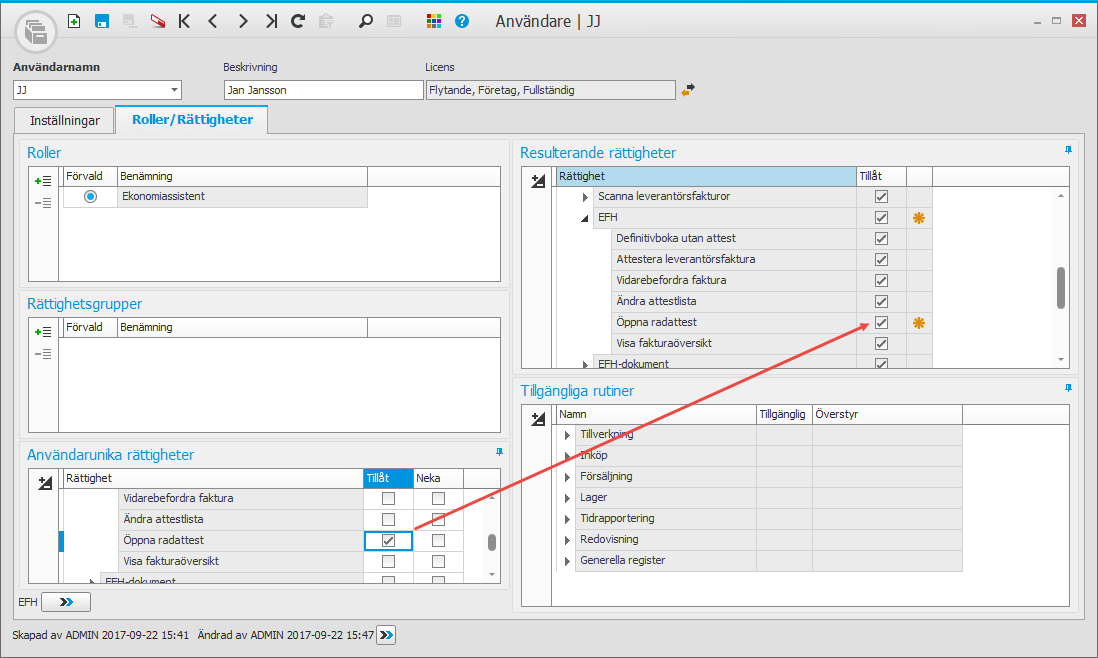
Task: Open the Användarnamn dropdown
Action: pos(175,90)
